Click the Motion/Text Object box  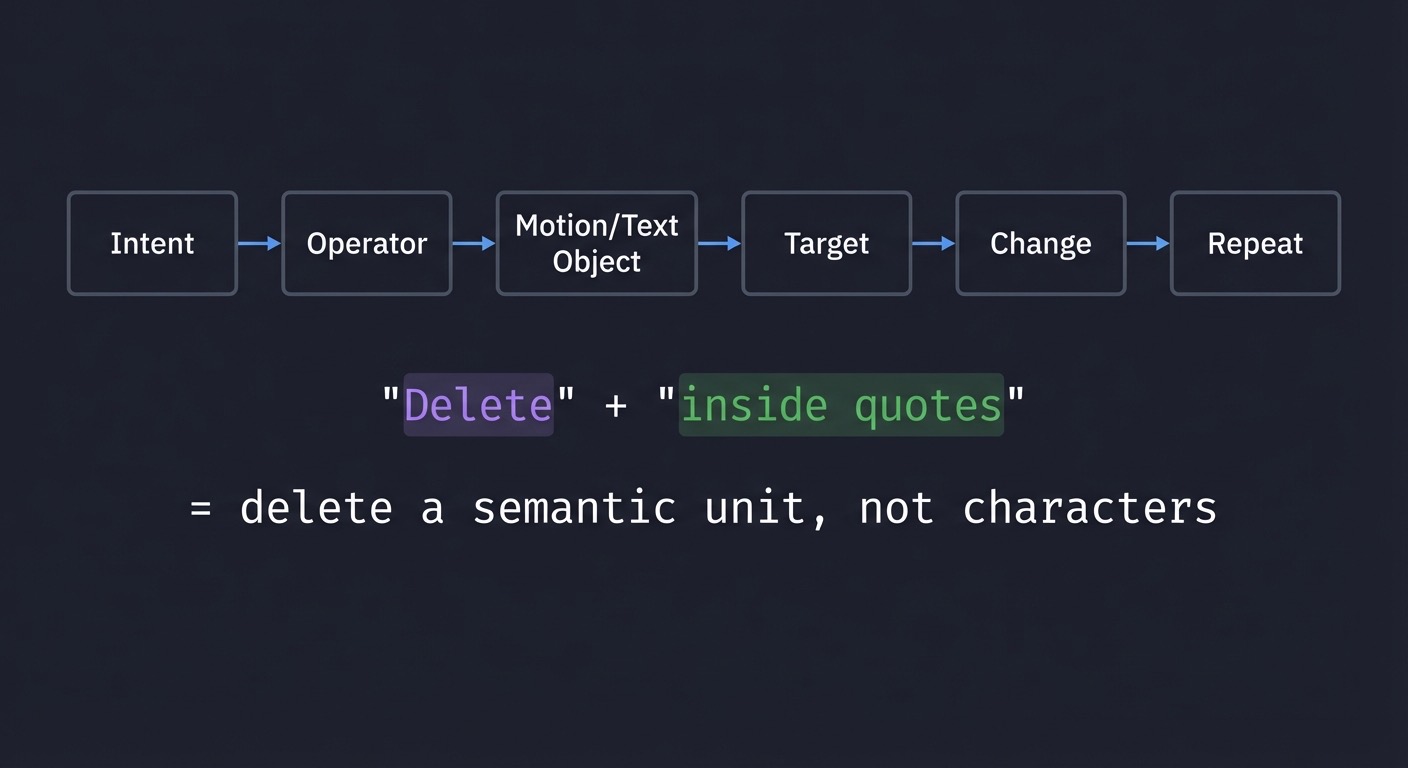[x=596, y=243]
